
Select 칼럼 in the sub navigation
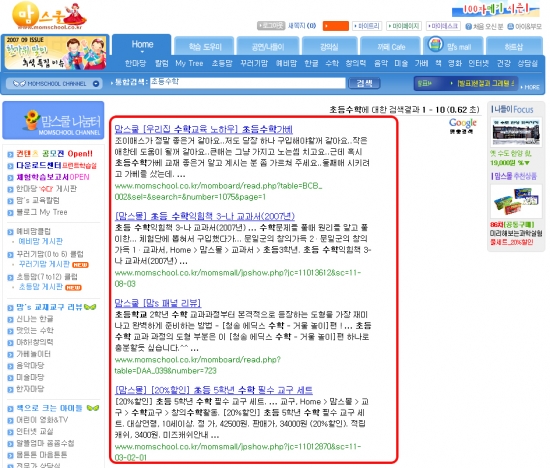[x=162, y=63]
